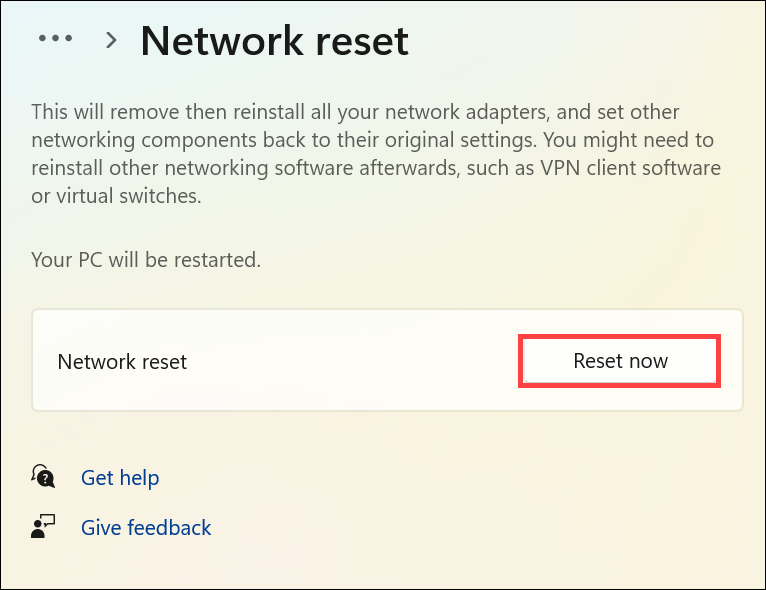766x590 pixels.
Task: Click the "Your PC will be restarted." text
Action: pyautogui.click(x=146, y=260)
